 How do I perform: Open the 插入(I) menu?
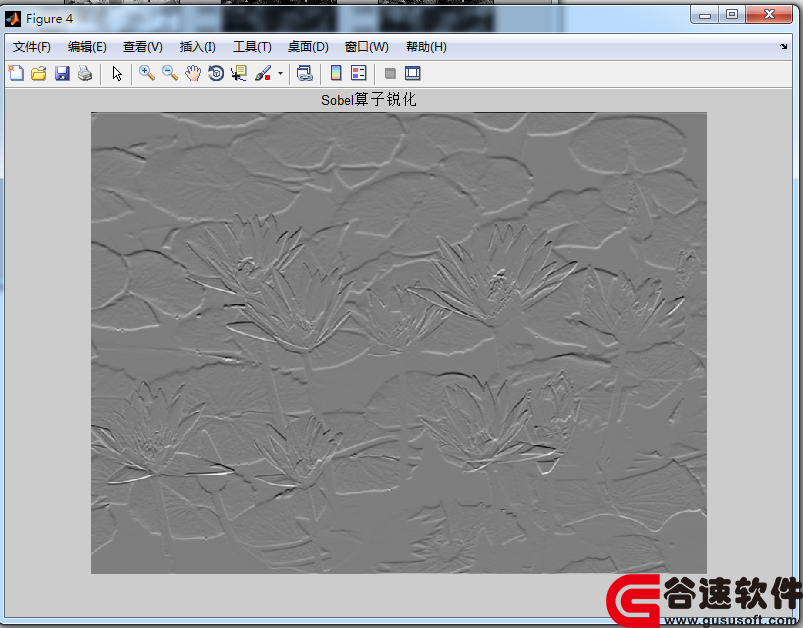pos(198,47)
